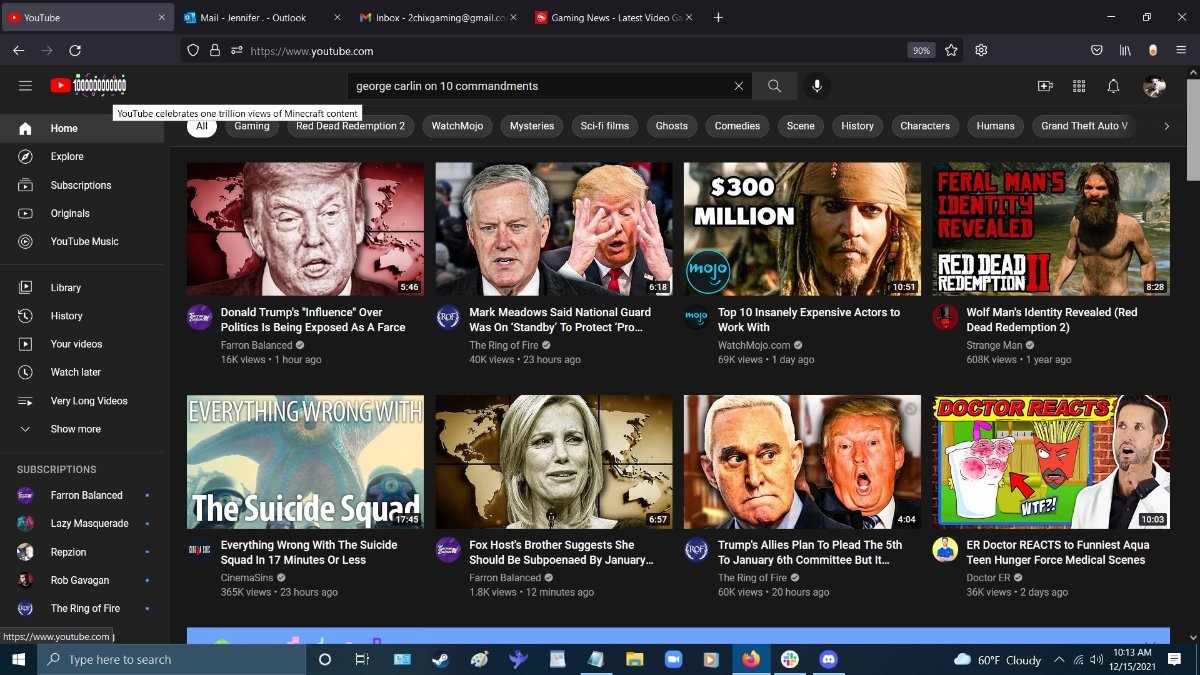
Task: Open the Doctor Reacts Aqua Teen thumbnail
Action: point(1051,462)
